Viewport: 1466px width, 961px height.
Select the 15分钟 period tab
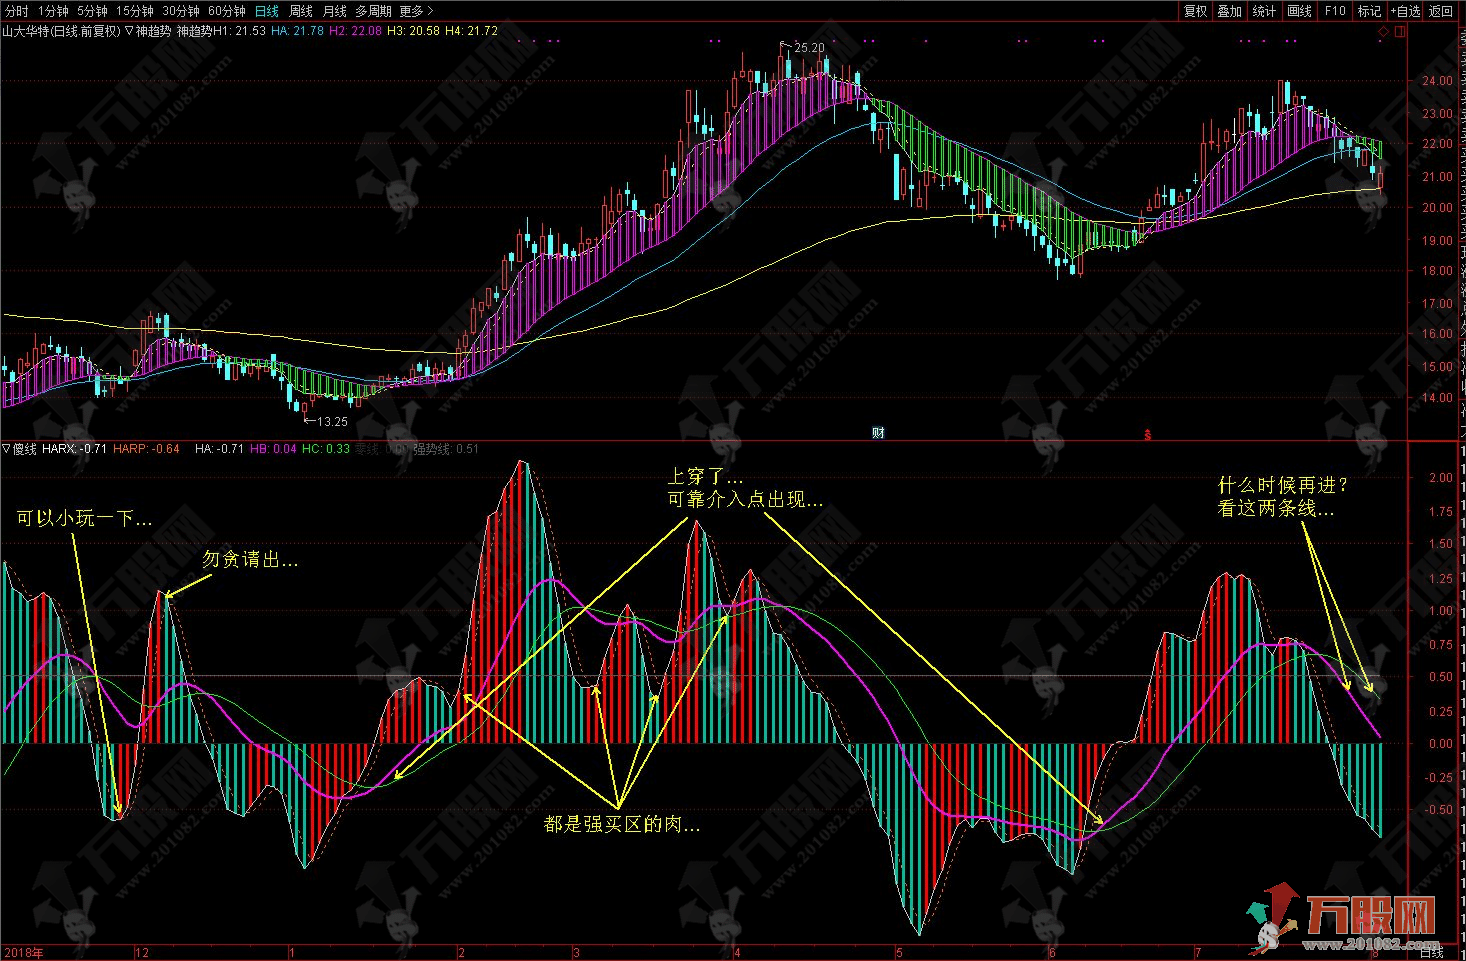[x=135, y=11]
